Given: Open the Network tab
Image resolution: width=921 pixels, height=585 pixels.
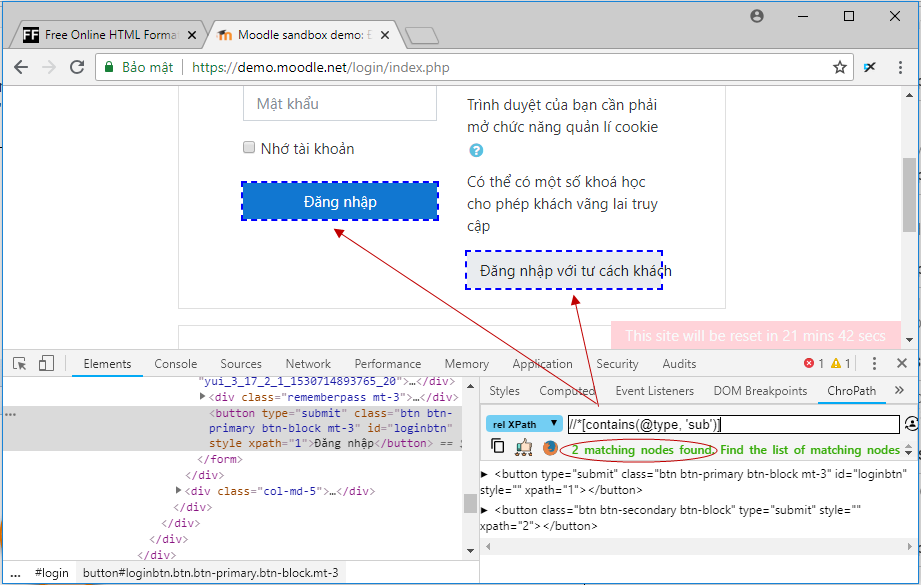Looking at the screenshot, I should 308,364.
